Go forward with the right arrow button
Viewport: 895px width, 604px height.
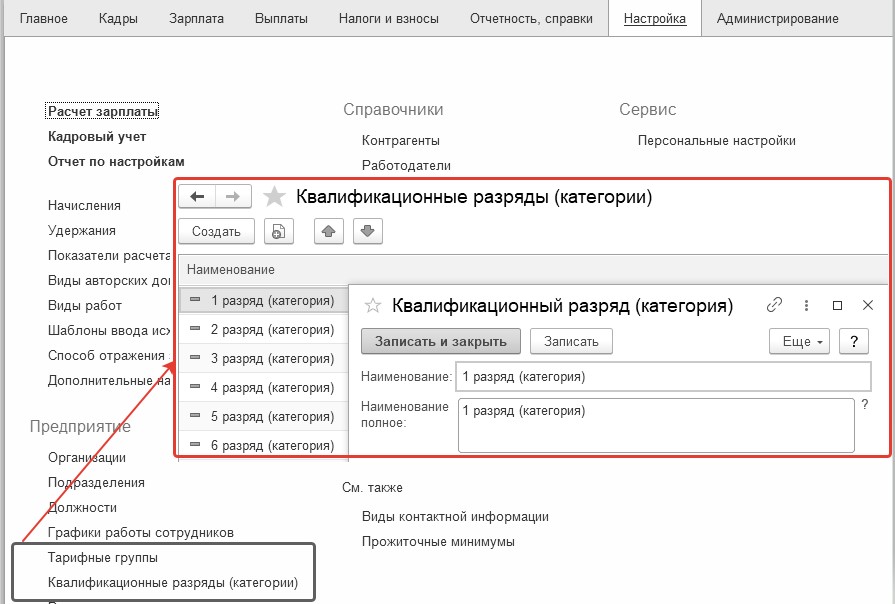pos(233,197)
